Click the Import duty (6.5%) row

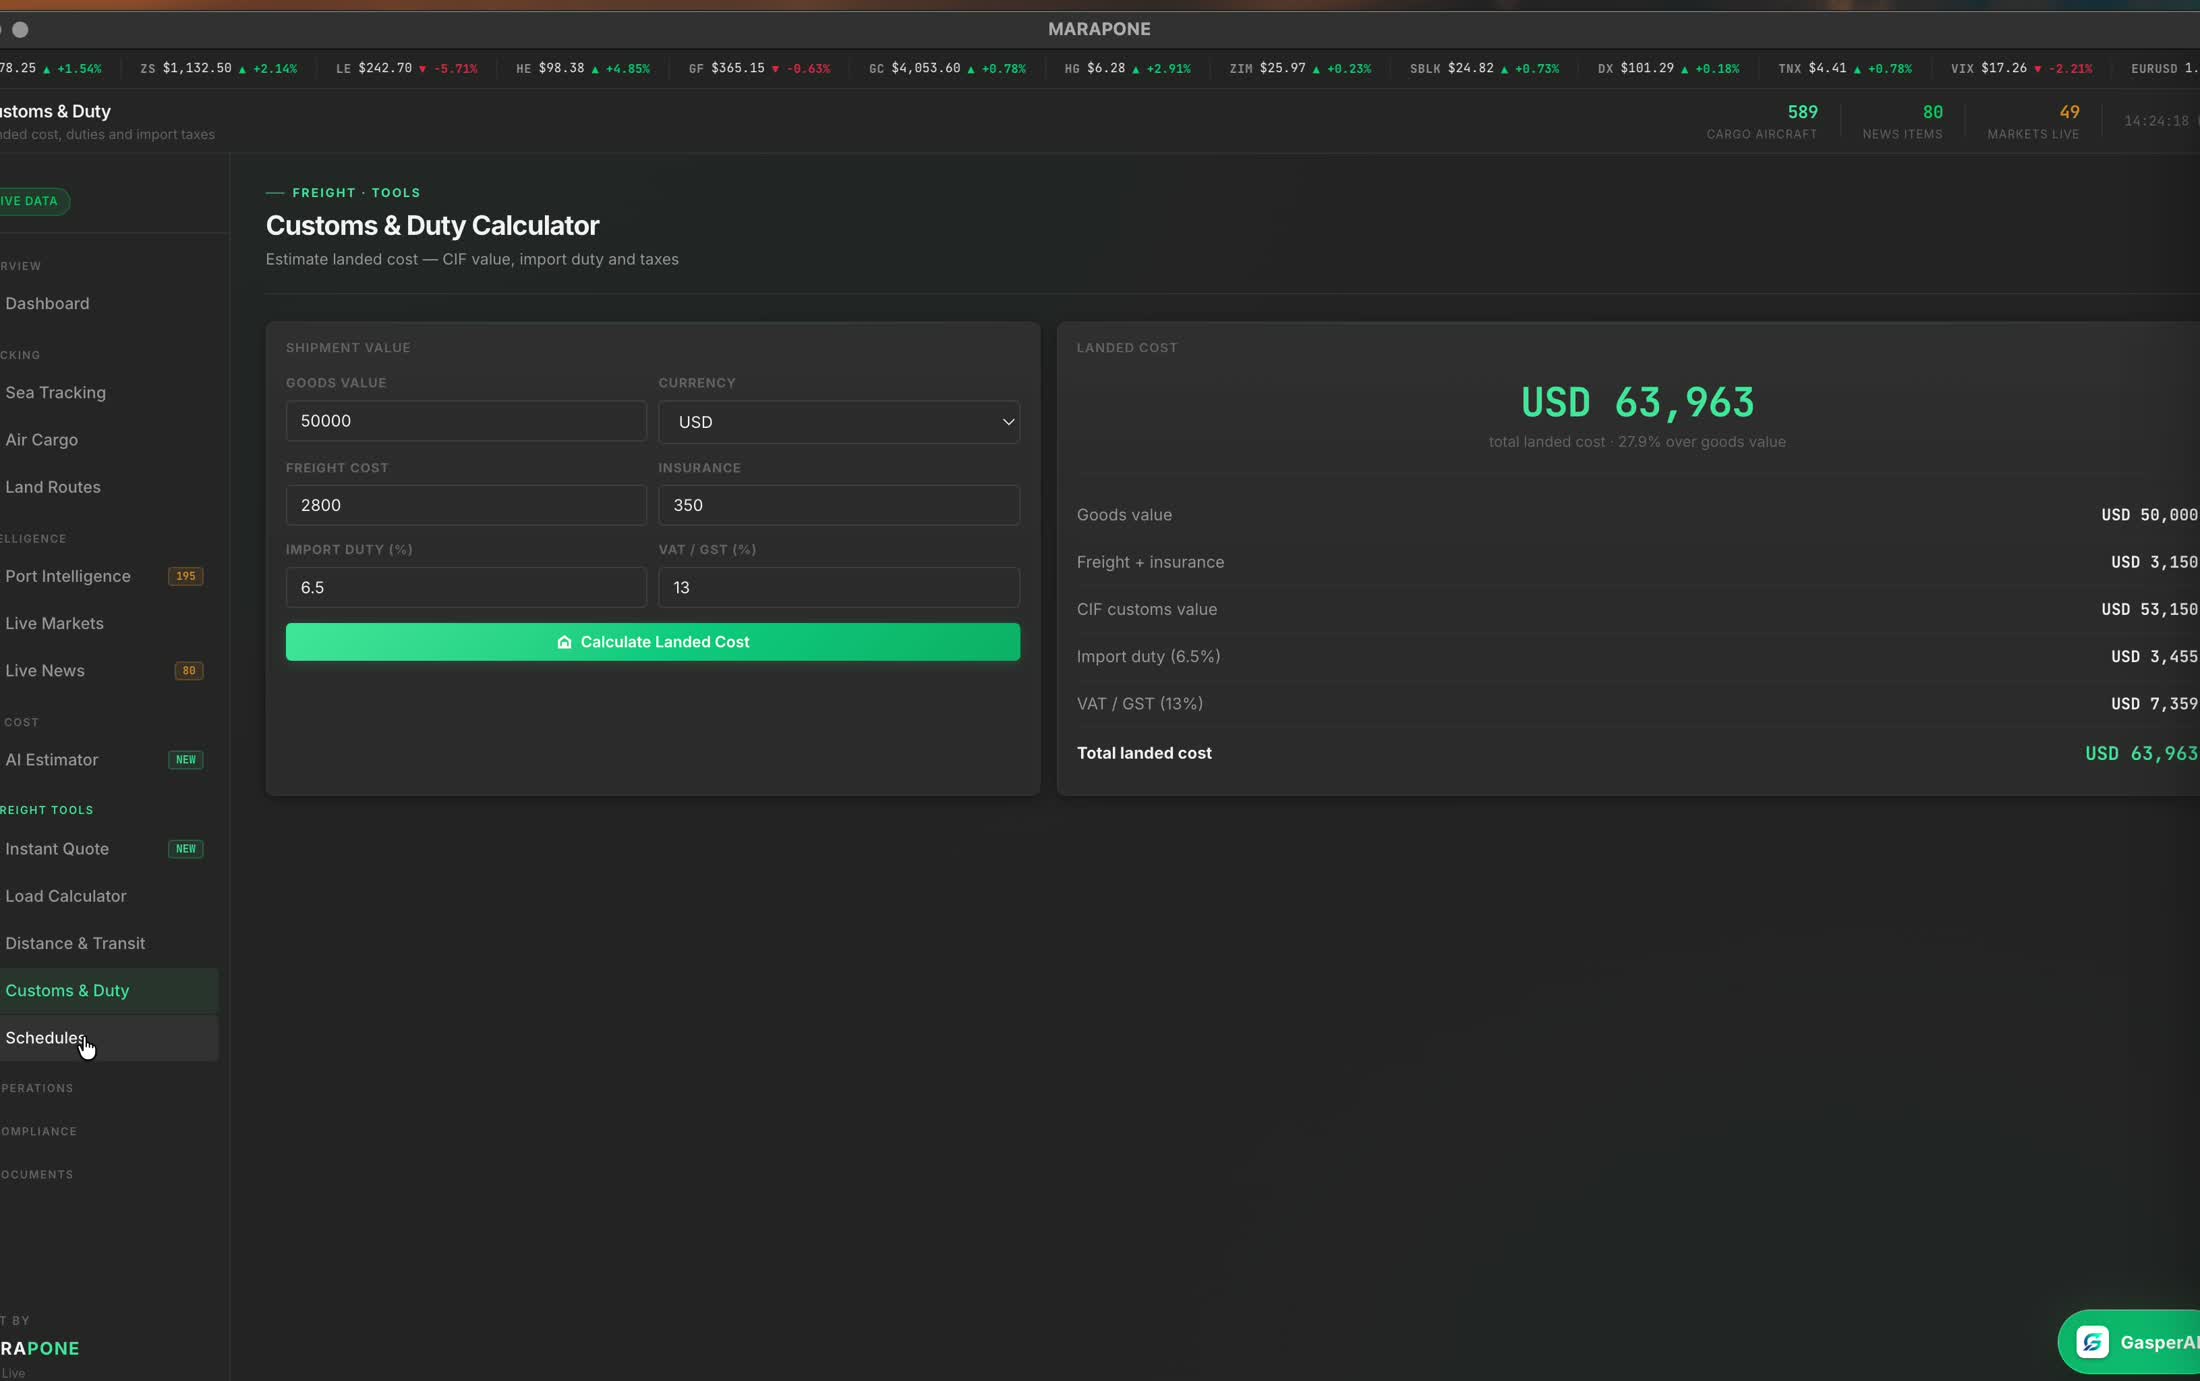coord(1637,656)
